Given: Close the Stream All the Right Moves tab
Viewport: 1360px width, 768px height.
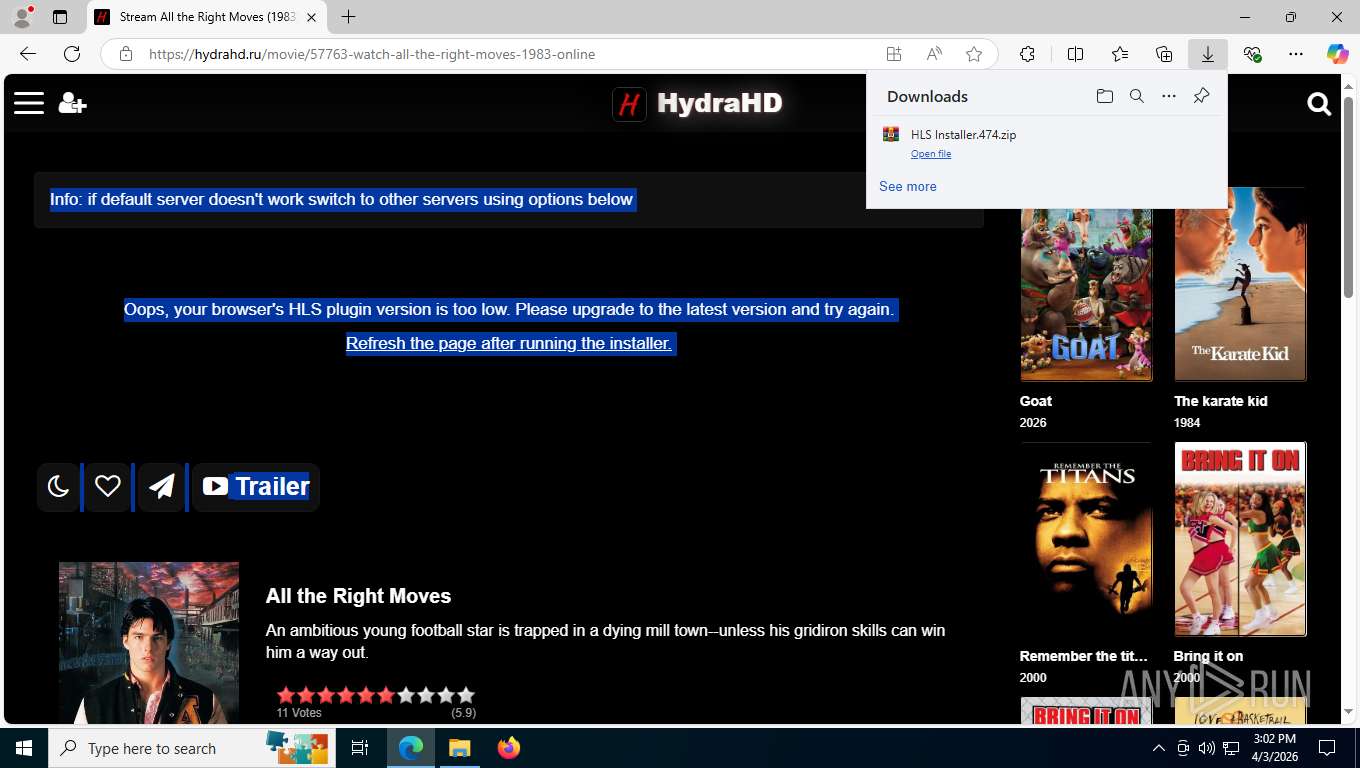Looking at the screenshot, I should point(311,17).
